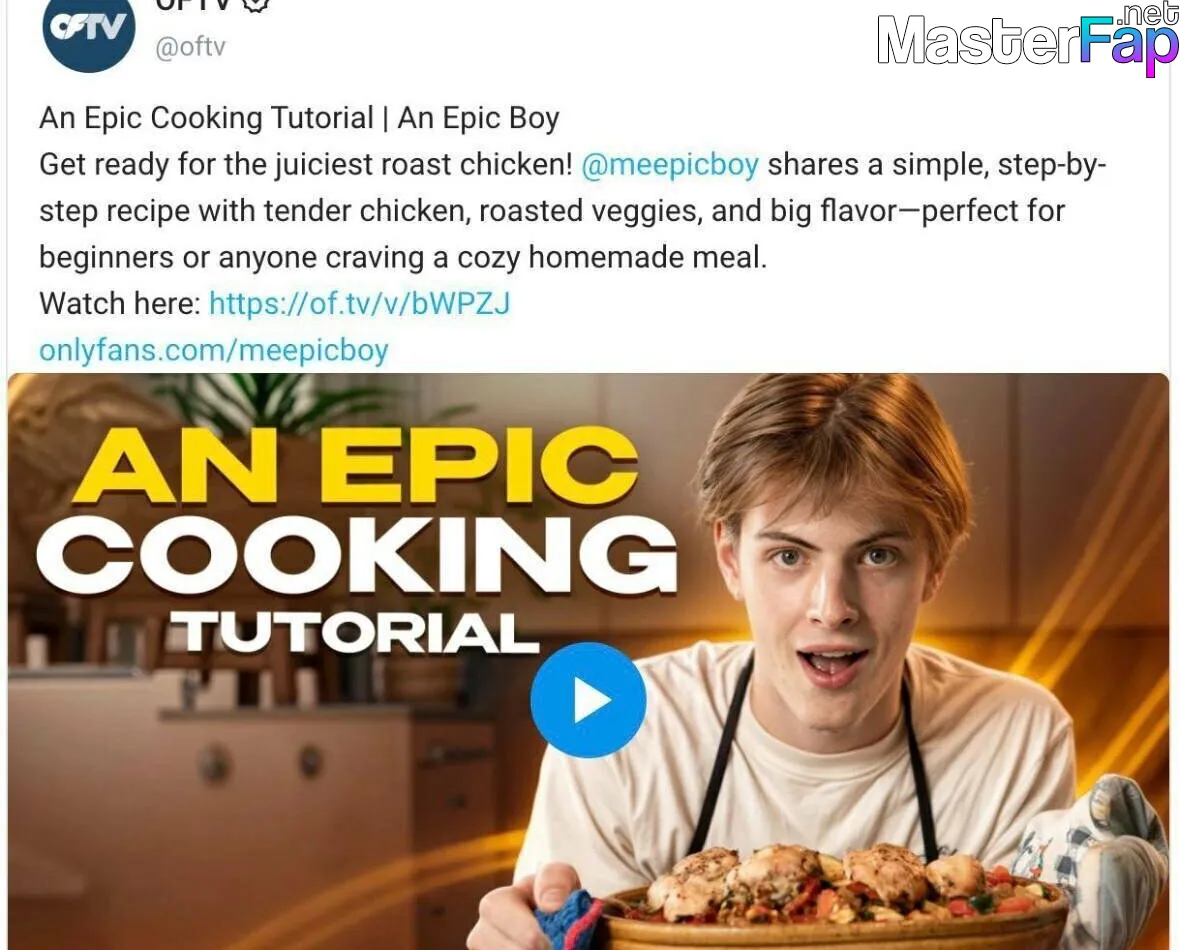Open the onlyfans.com/meepicboy link

click(x=214, y=351)
